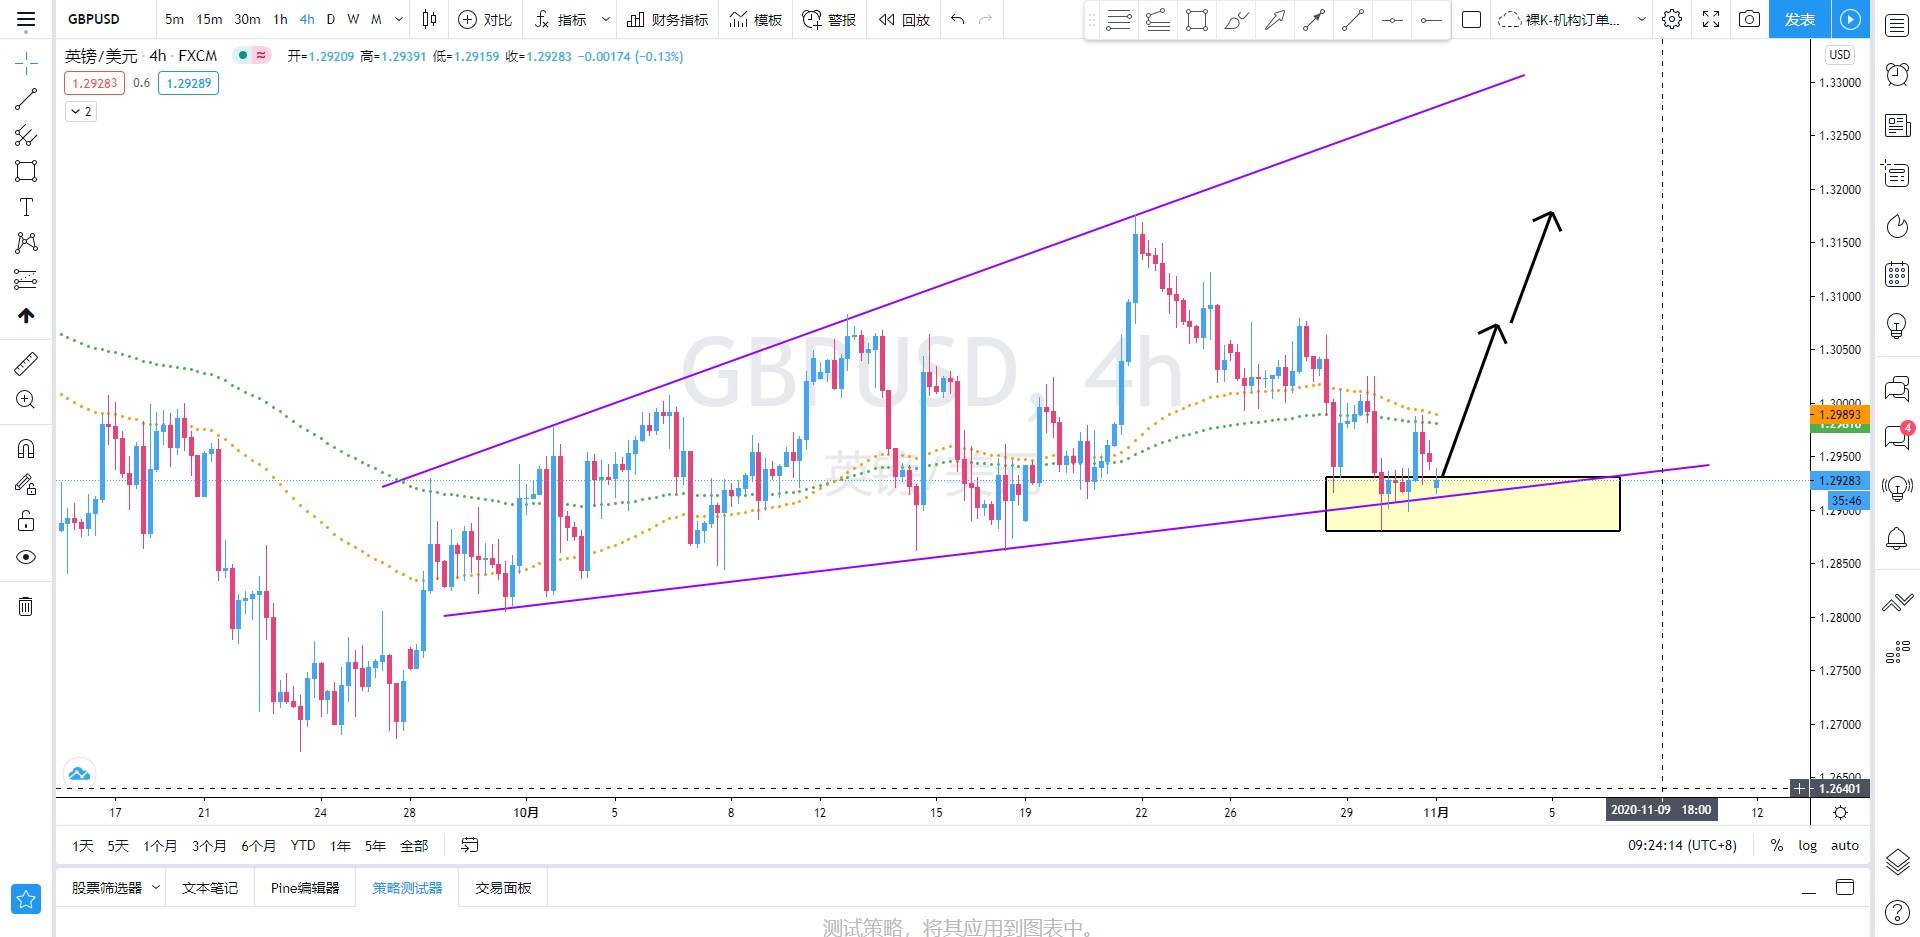1920x937 pixels.
Task: Open the prediction and measurement tools
Action: pyautogui.click(x=26, y=279)
